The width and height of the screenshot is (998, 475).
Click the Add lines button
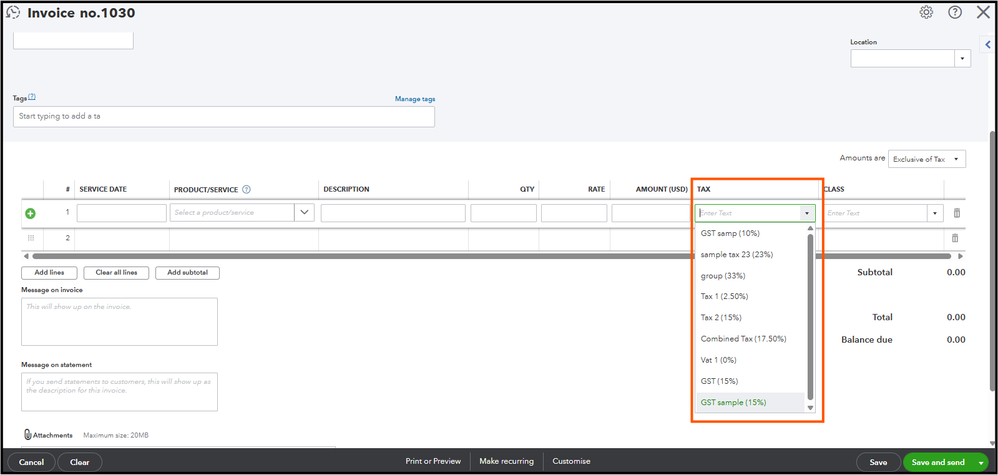[x=50, y=273]
